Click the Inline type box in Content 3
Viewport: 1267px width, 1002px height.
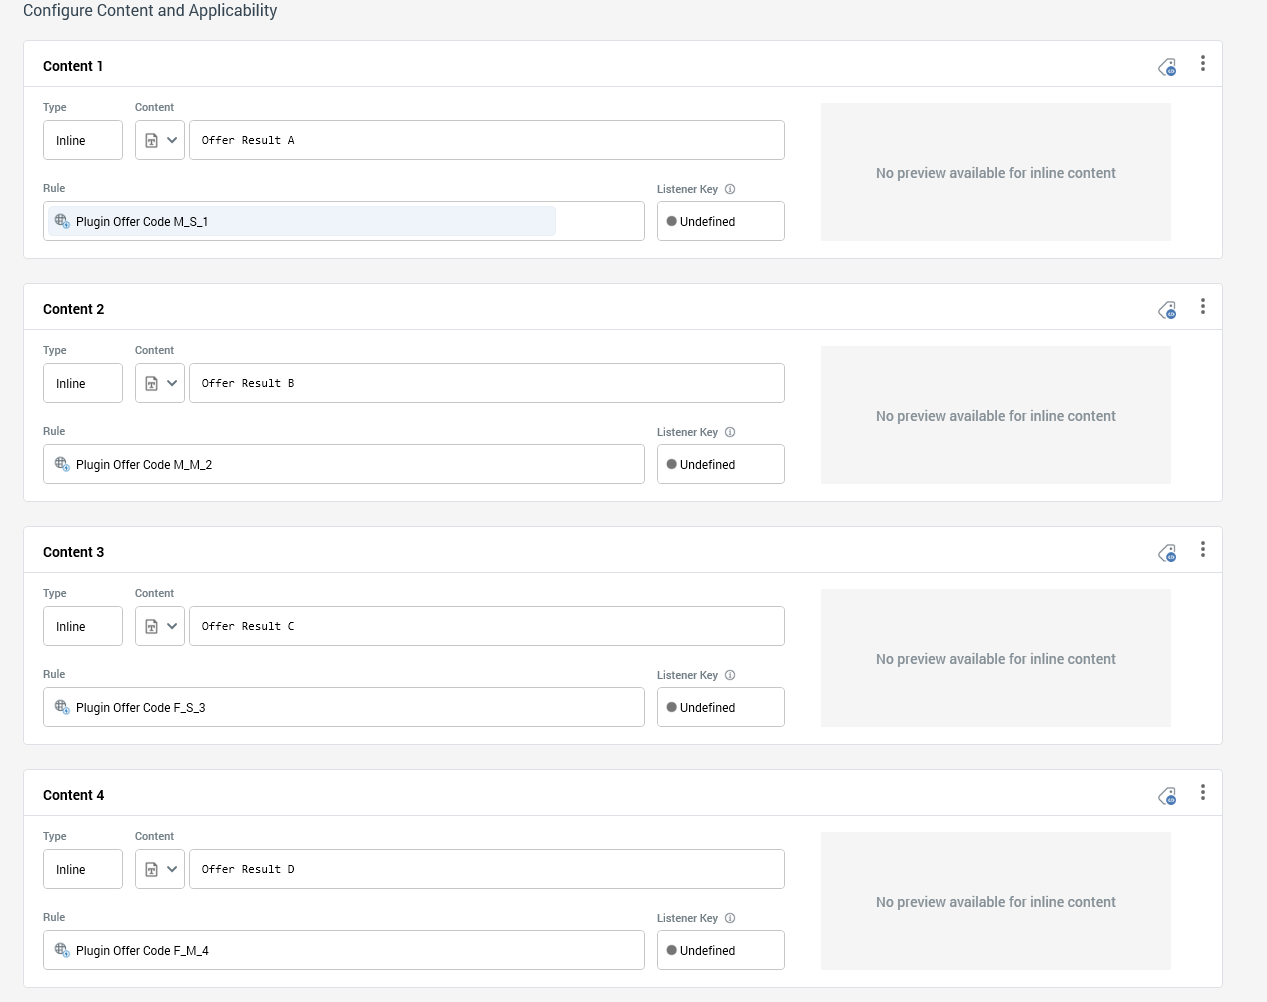(83, 626)
